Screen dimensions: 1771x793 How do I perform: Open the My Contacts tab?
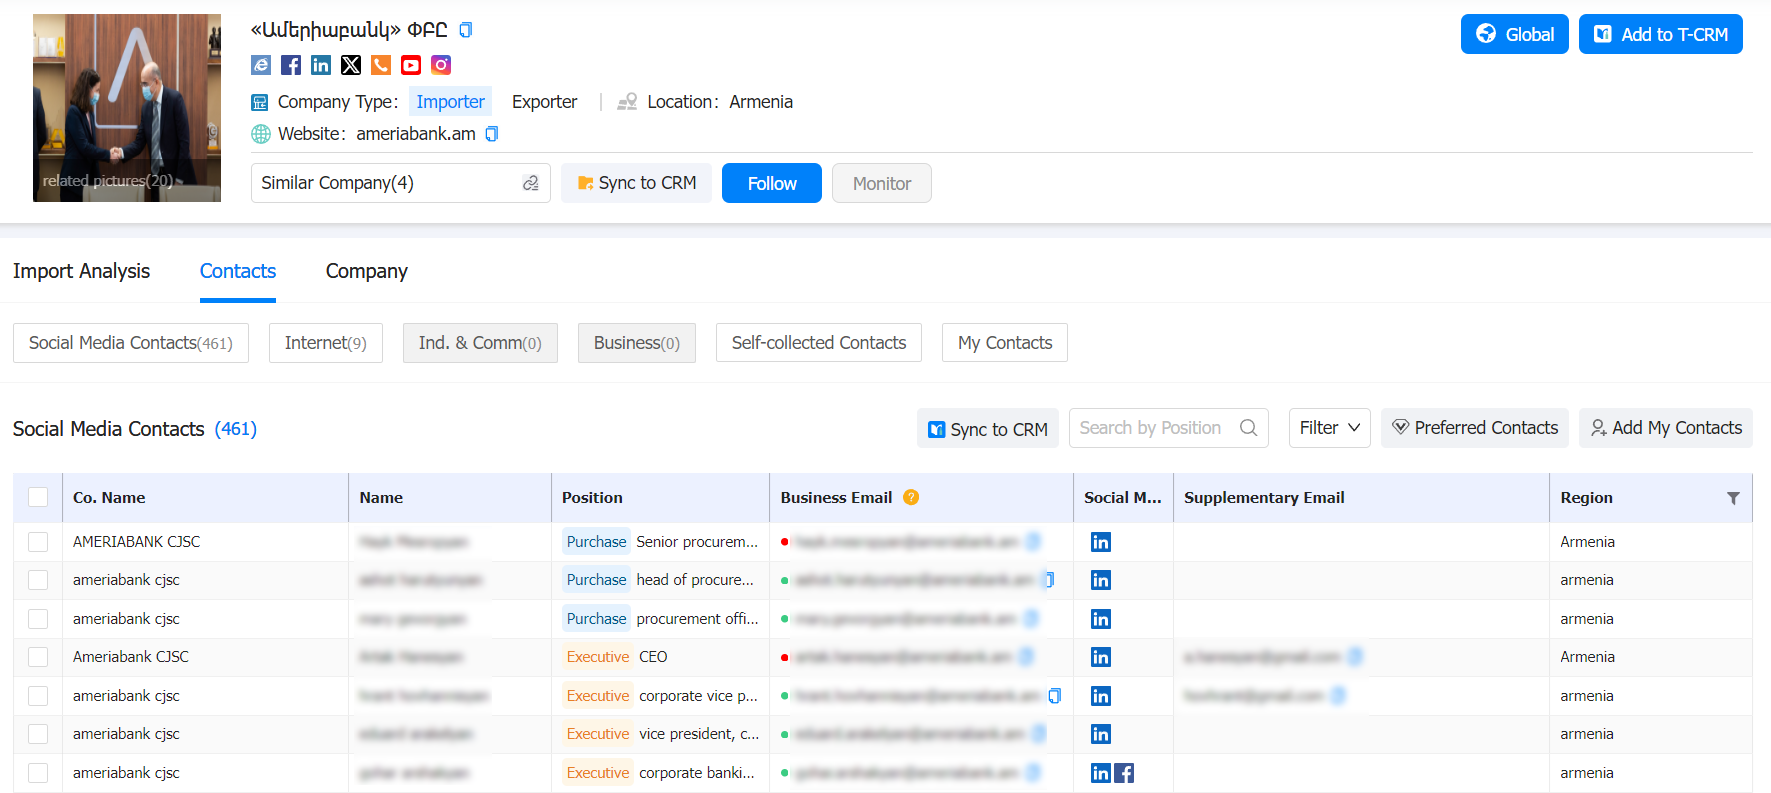[1005, 343]
